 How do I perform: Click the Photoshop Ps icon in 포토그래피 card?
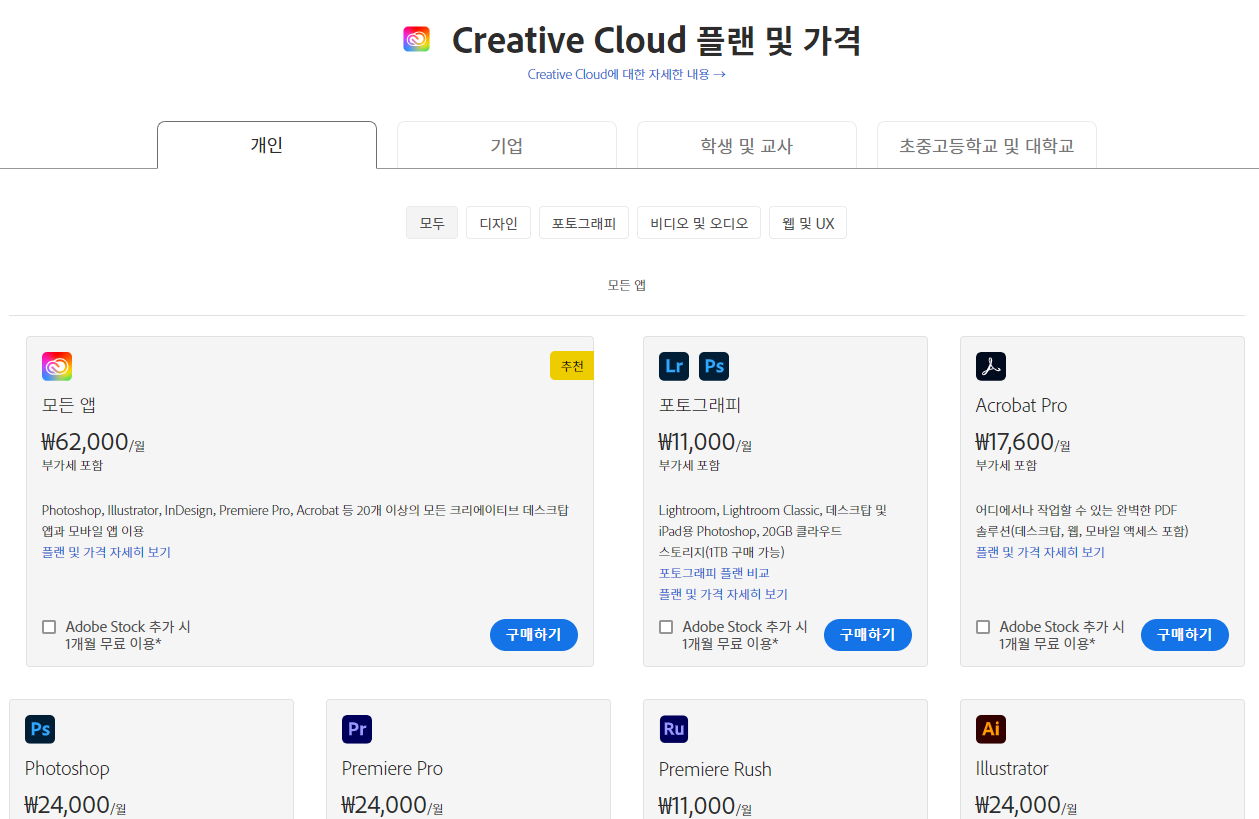pyautogui.click(x=714, y=366)
